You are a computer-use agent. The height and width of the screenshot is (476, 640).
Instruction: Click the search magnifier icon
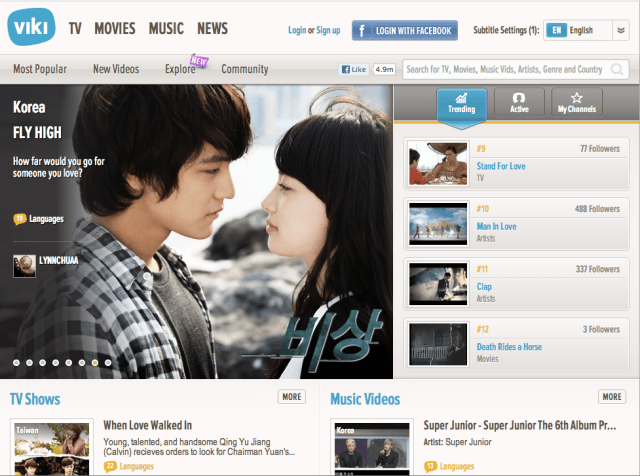[x=617, y=69]
